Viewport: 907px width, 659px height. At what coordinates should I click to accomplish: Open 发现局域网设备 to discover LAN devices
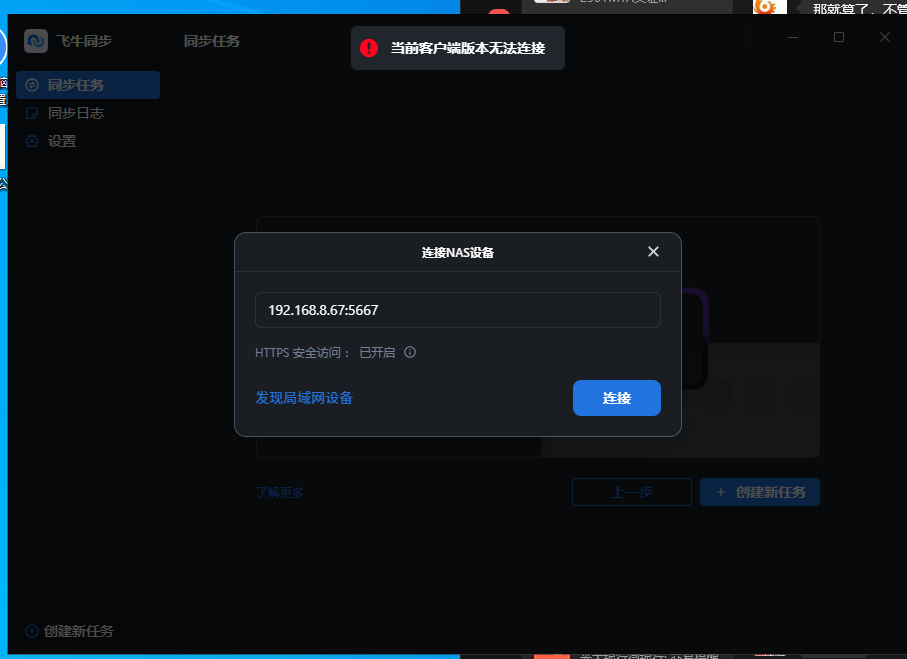pos(303,397)
